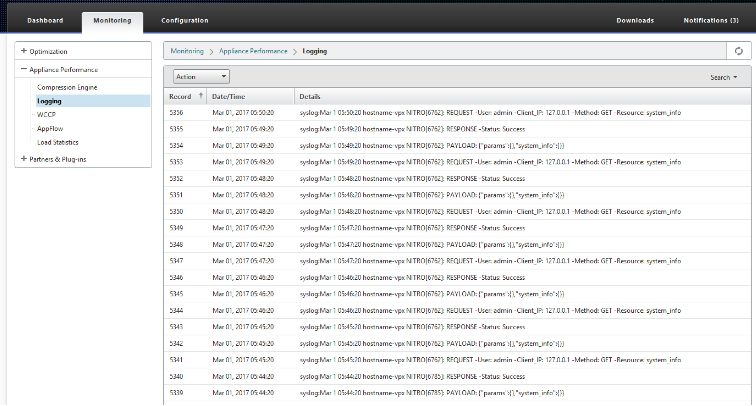Open AppFlow in the sidebar
756x406 pixels.
point(50,128)
